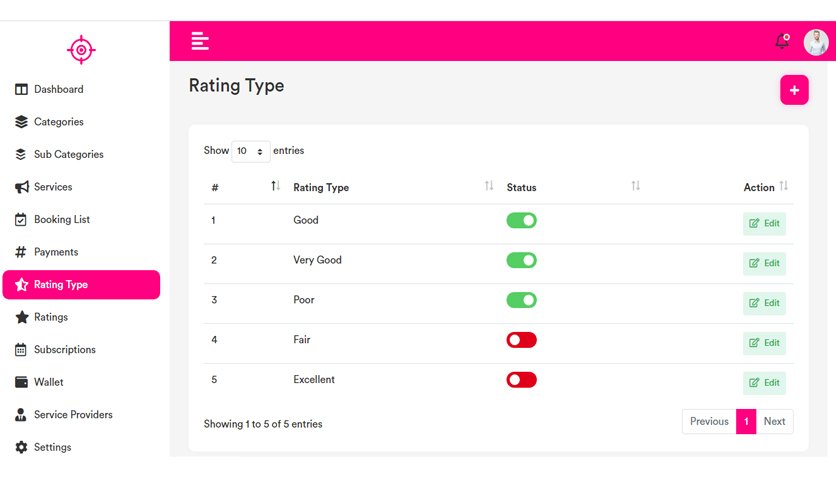The image size is (836, 484).
Task: Select page 1 in pagination
Action: 746,421
